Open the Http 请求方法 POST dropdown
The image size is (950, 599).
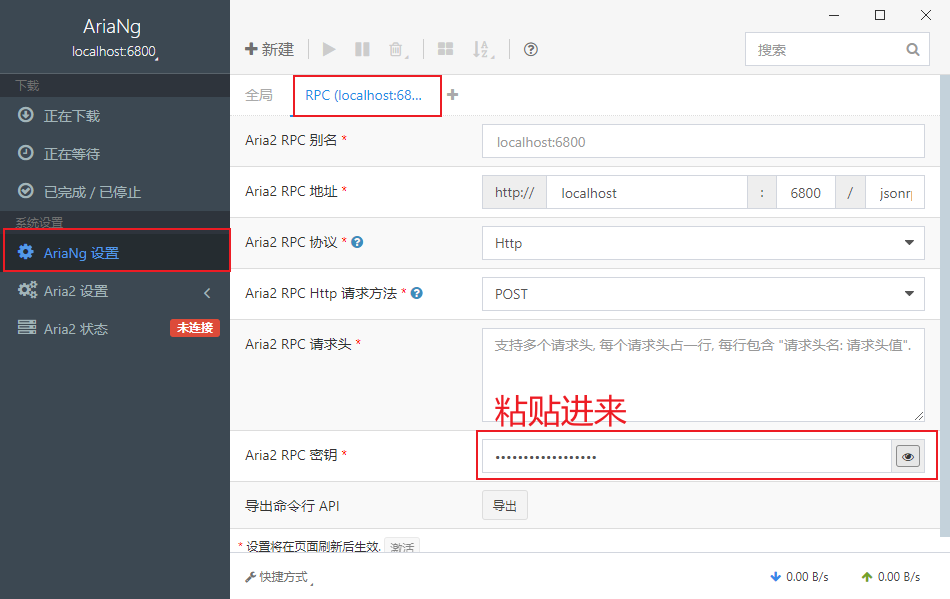click(x=703, y=294)
